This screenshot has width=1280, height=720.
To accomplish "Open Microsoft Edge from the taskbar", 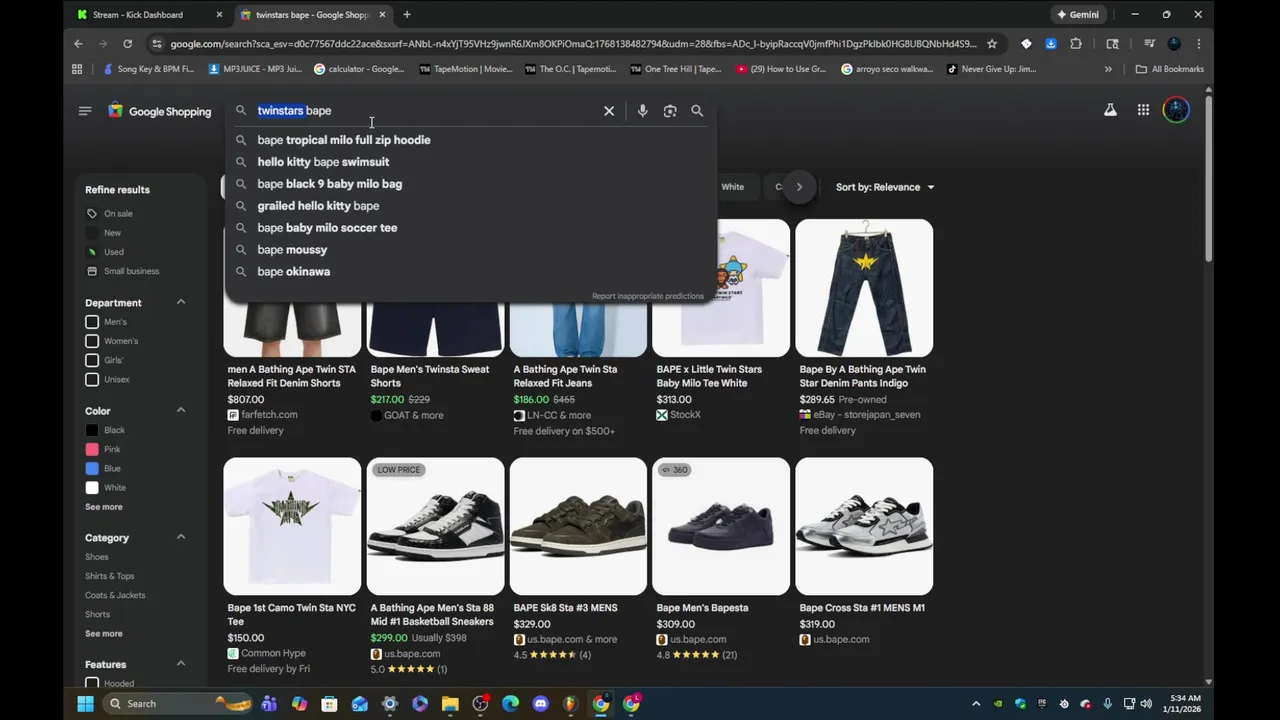I will [x=511, y=704].
